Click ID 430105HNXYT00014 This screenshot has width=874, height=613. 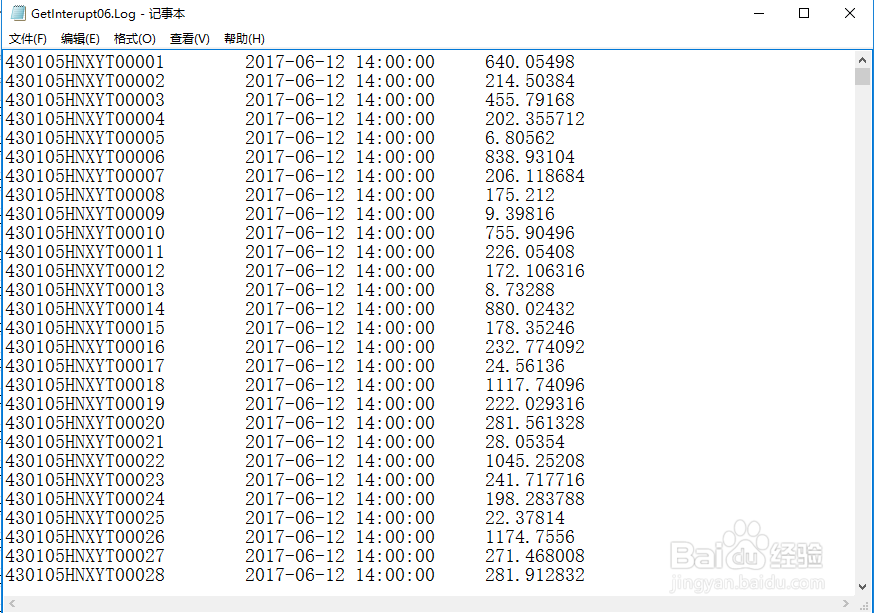pyautogui.click(x=85, y=309)
